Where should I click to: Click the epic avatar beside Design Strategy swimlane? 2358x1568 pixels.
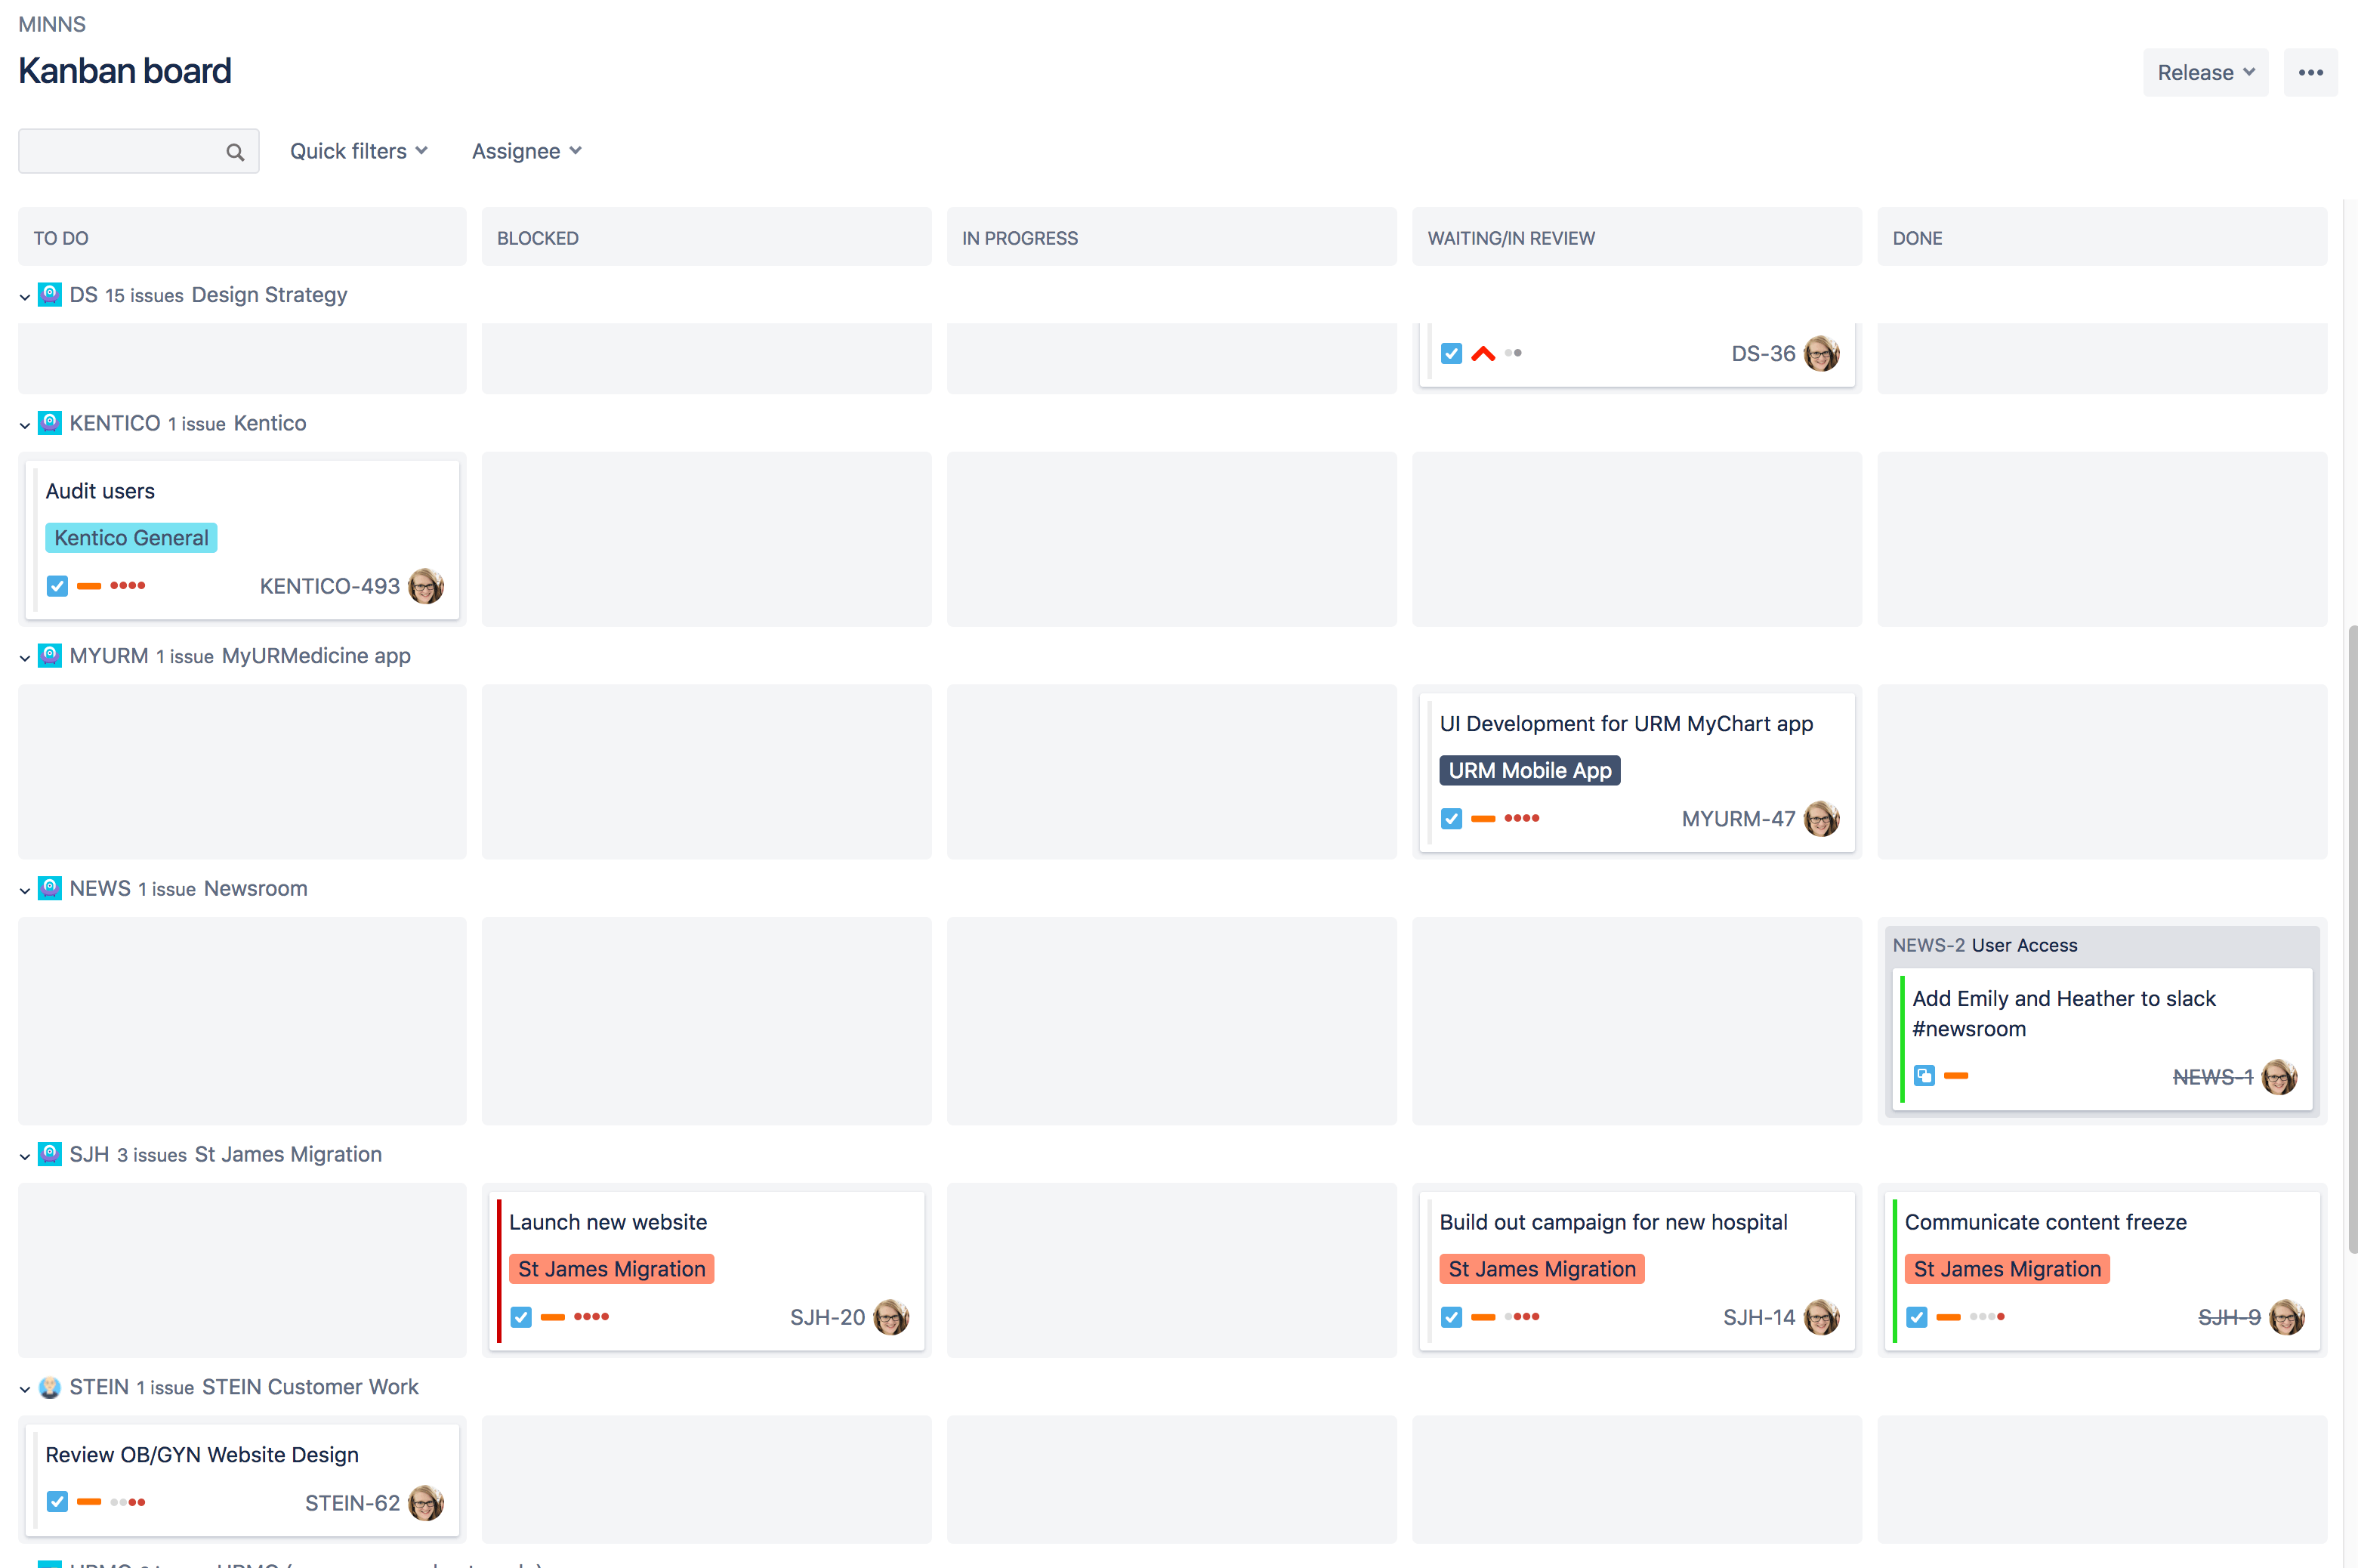coord(49,294)
